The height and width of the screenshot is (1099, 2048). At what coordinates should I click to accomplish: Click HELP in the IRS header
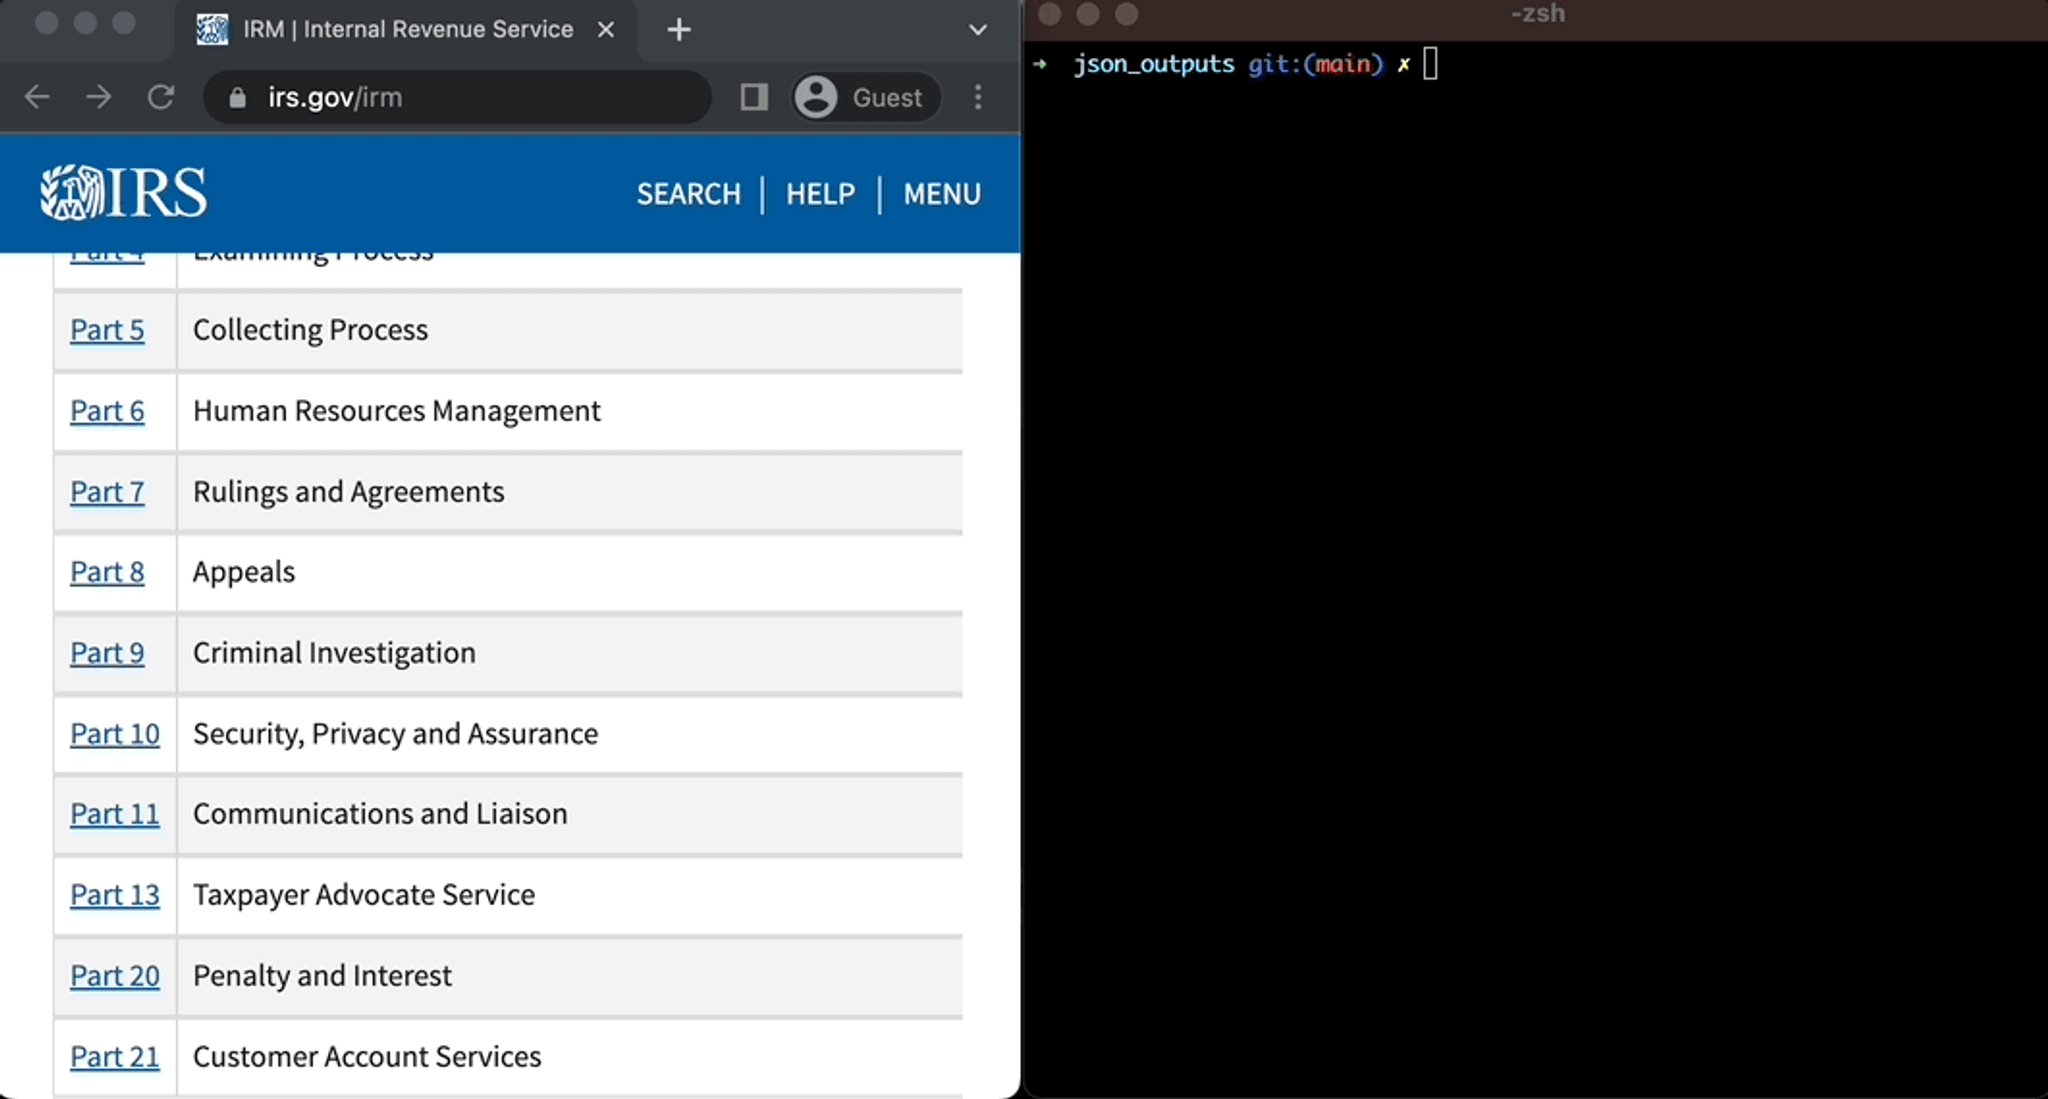click(x=820, y=194)
